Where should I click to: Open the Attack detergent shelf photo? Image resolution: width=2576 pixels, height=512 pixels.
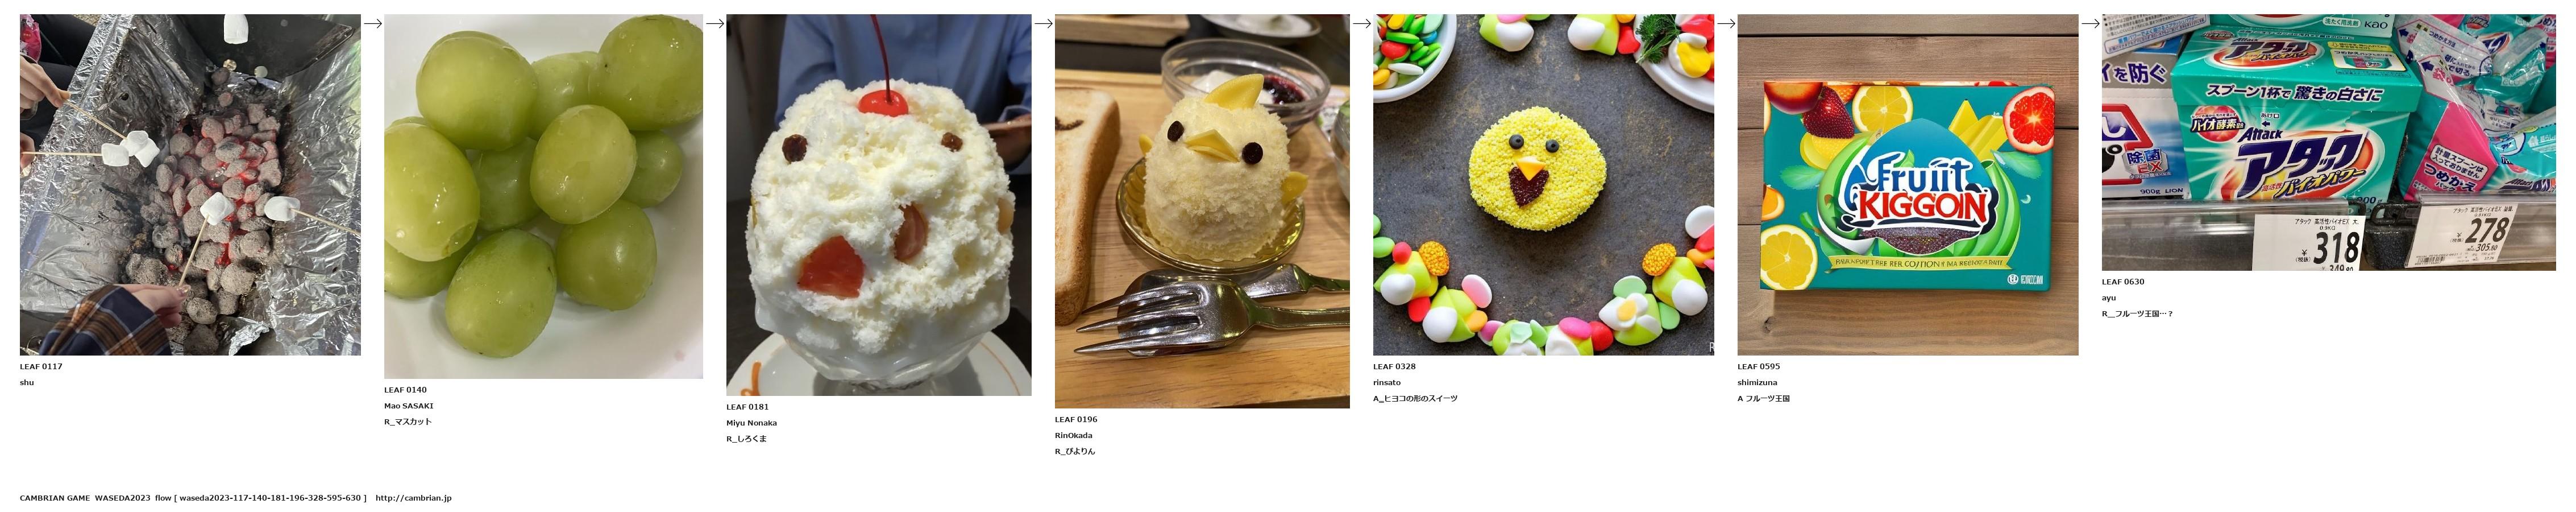tap(2328, 142)
